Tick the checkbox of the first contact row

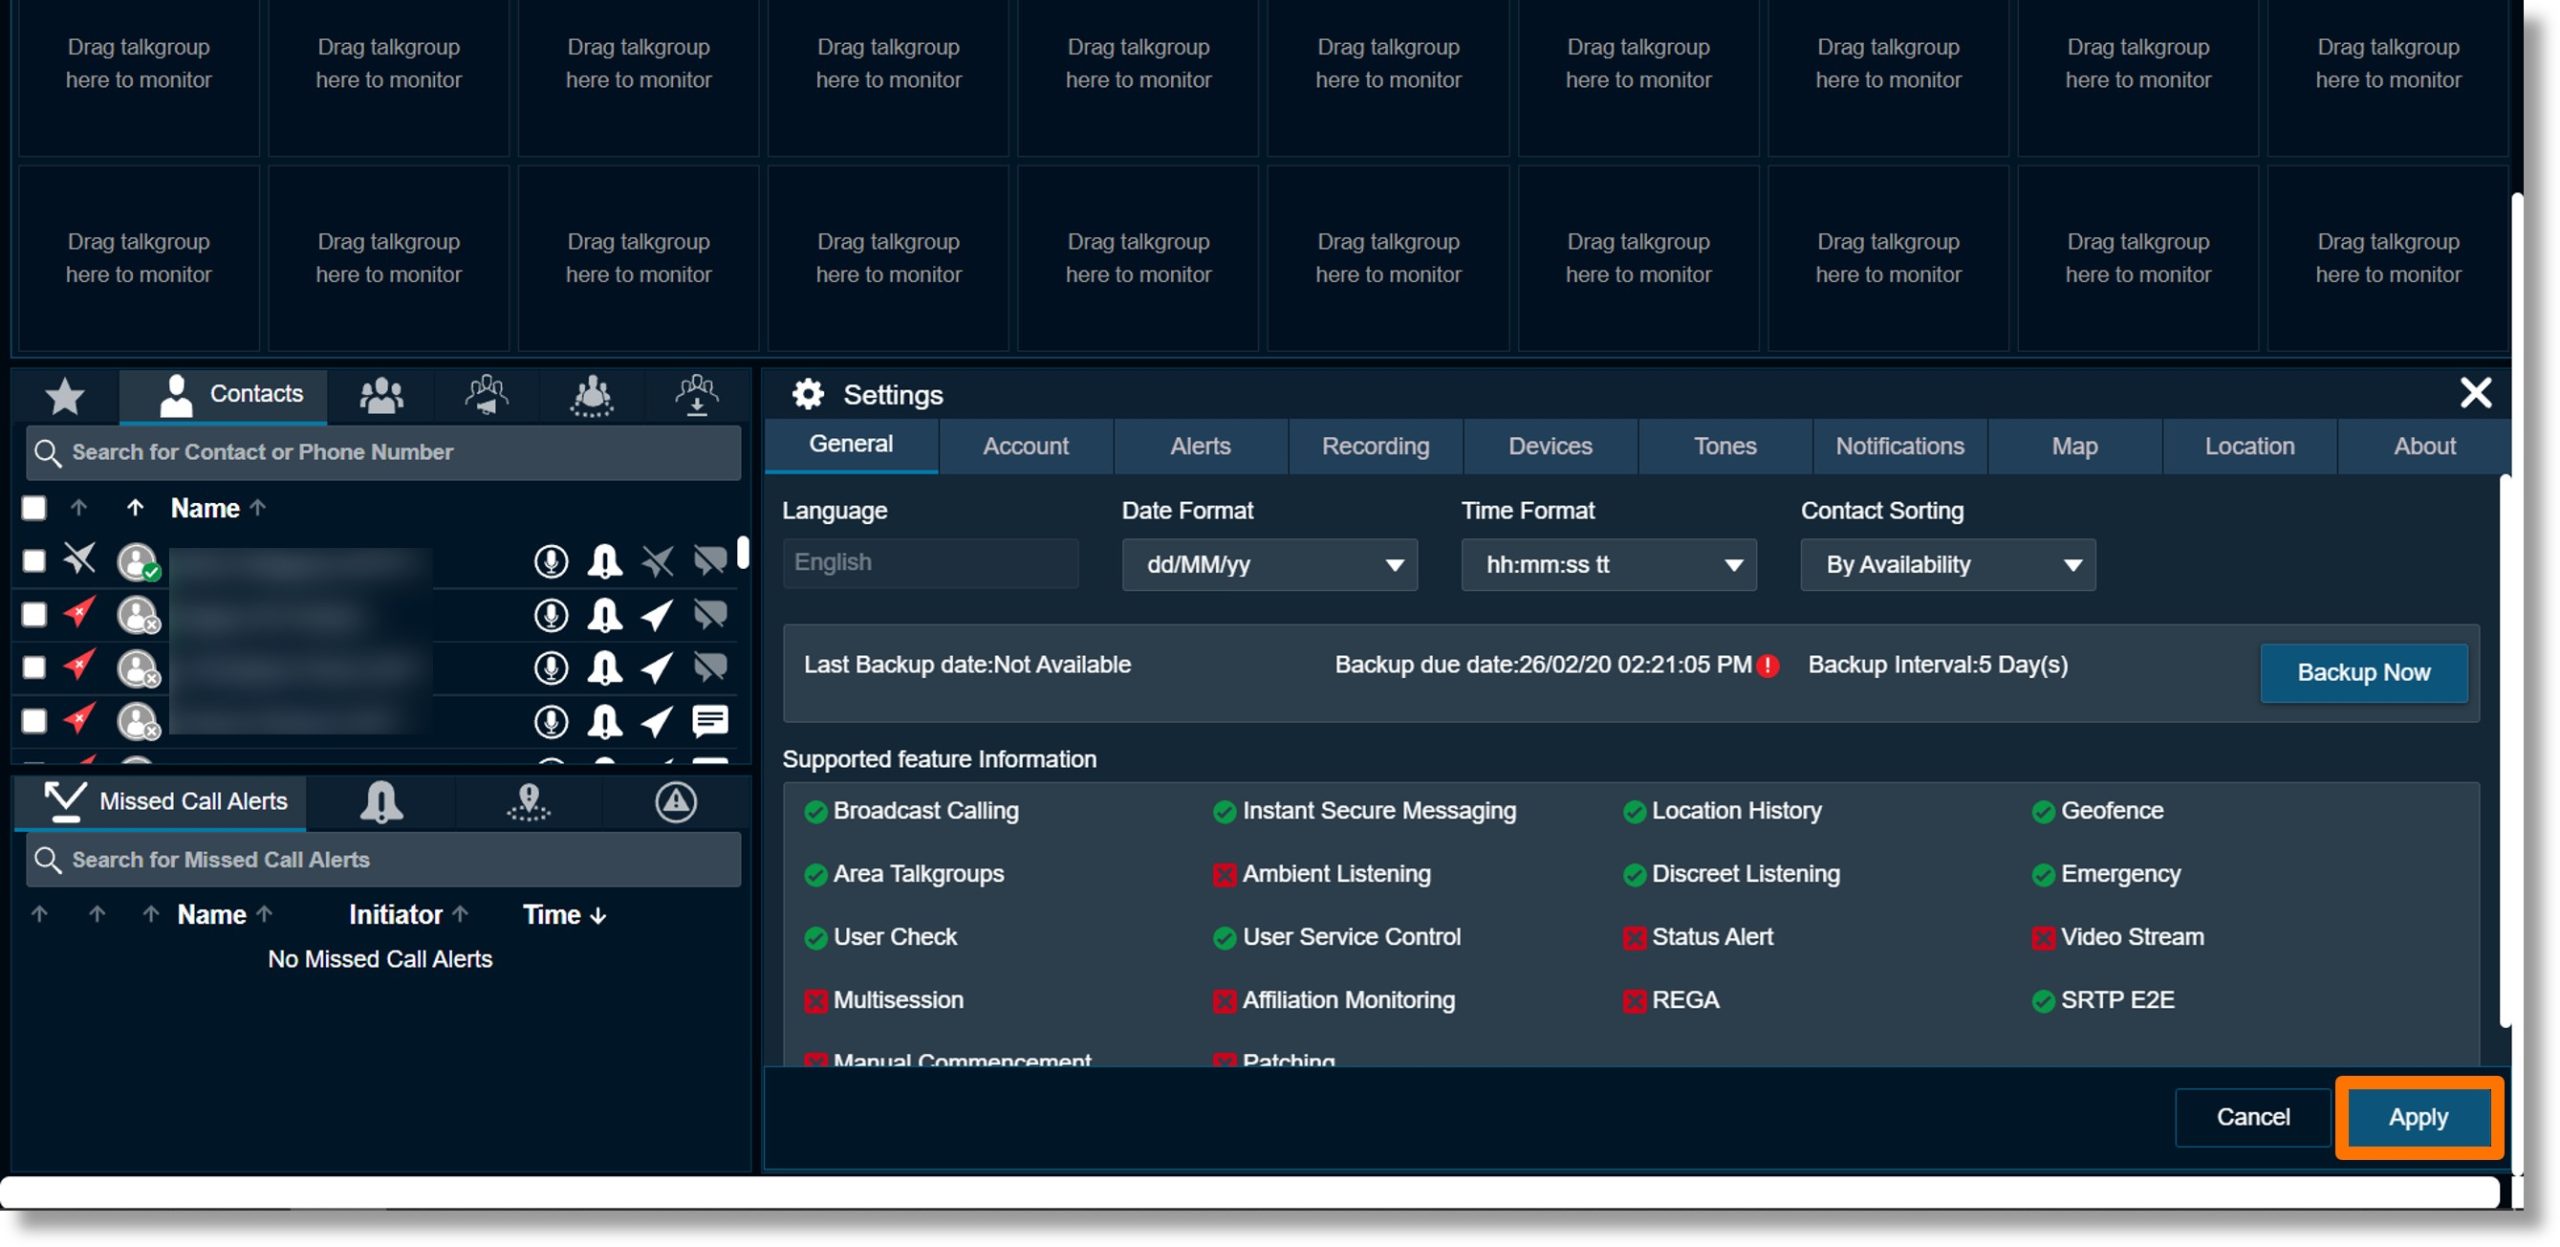click(x=34, y=561)
